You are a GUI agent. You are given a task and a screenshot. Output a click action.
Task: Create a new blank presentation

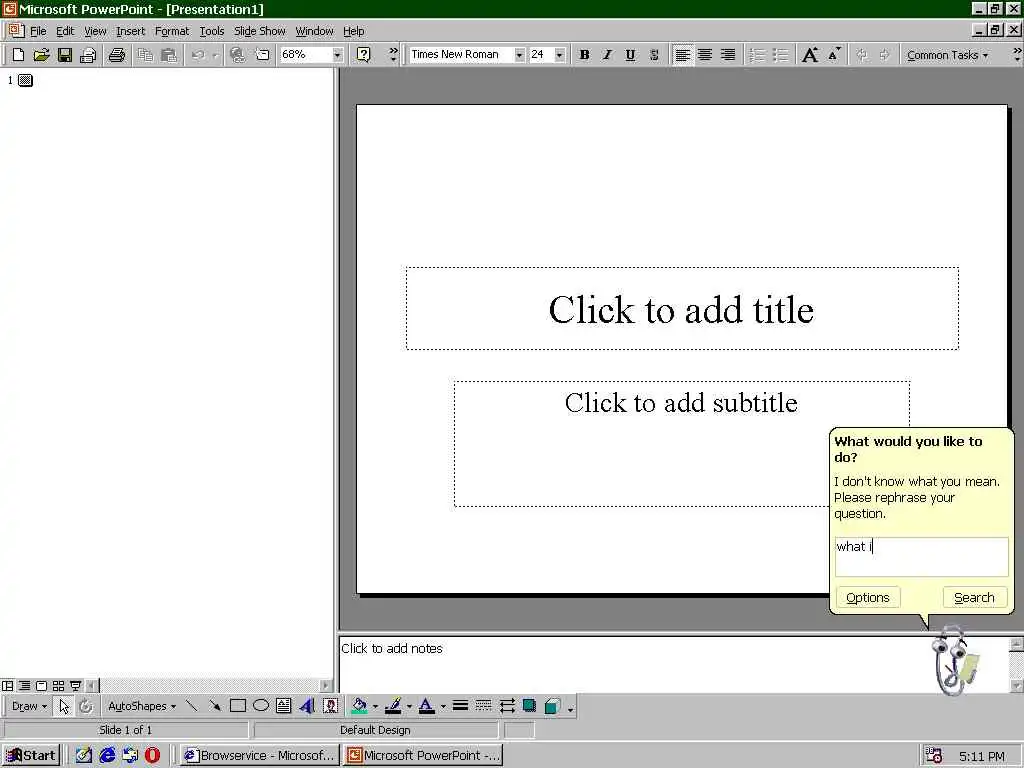tap(18, 55)
